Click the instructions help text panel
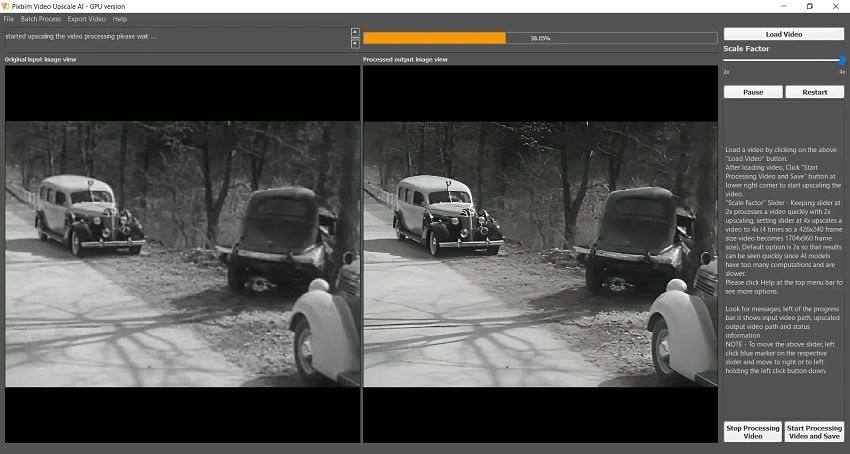Image resolution: width=850 pixels, height=454 pixels. tap(784, 260)
